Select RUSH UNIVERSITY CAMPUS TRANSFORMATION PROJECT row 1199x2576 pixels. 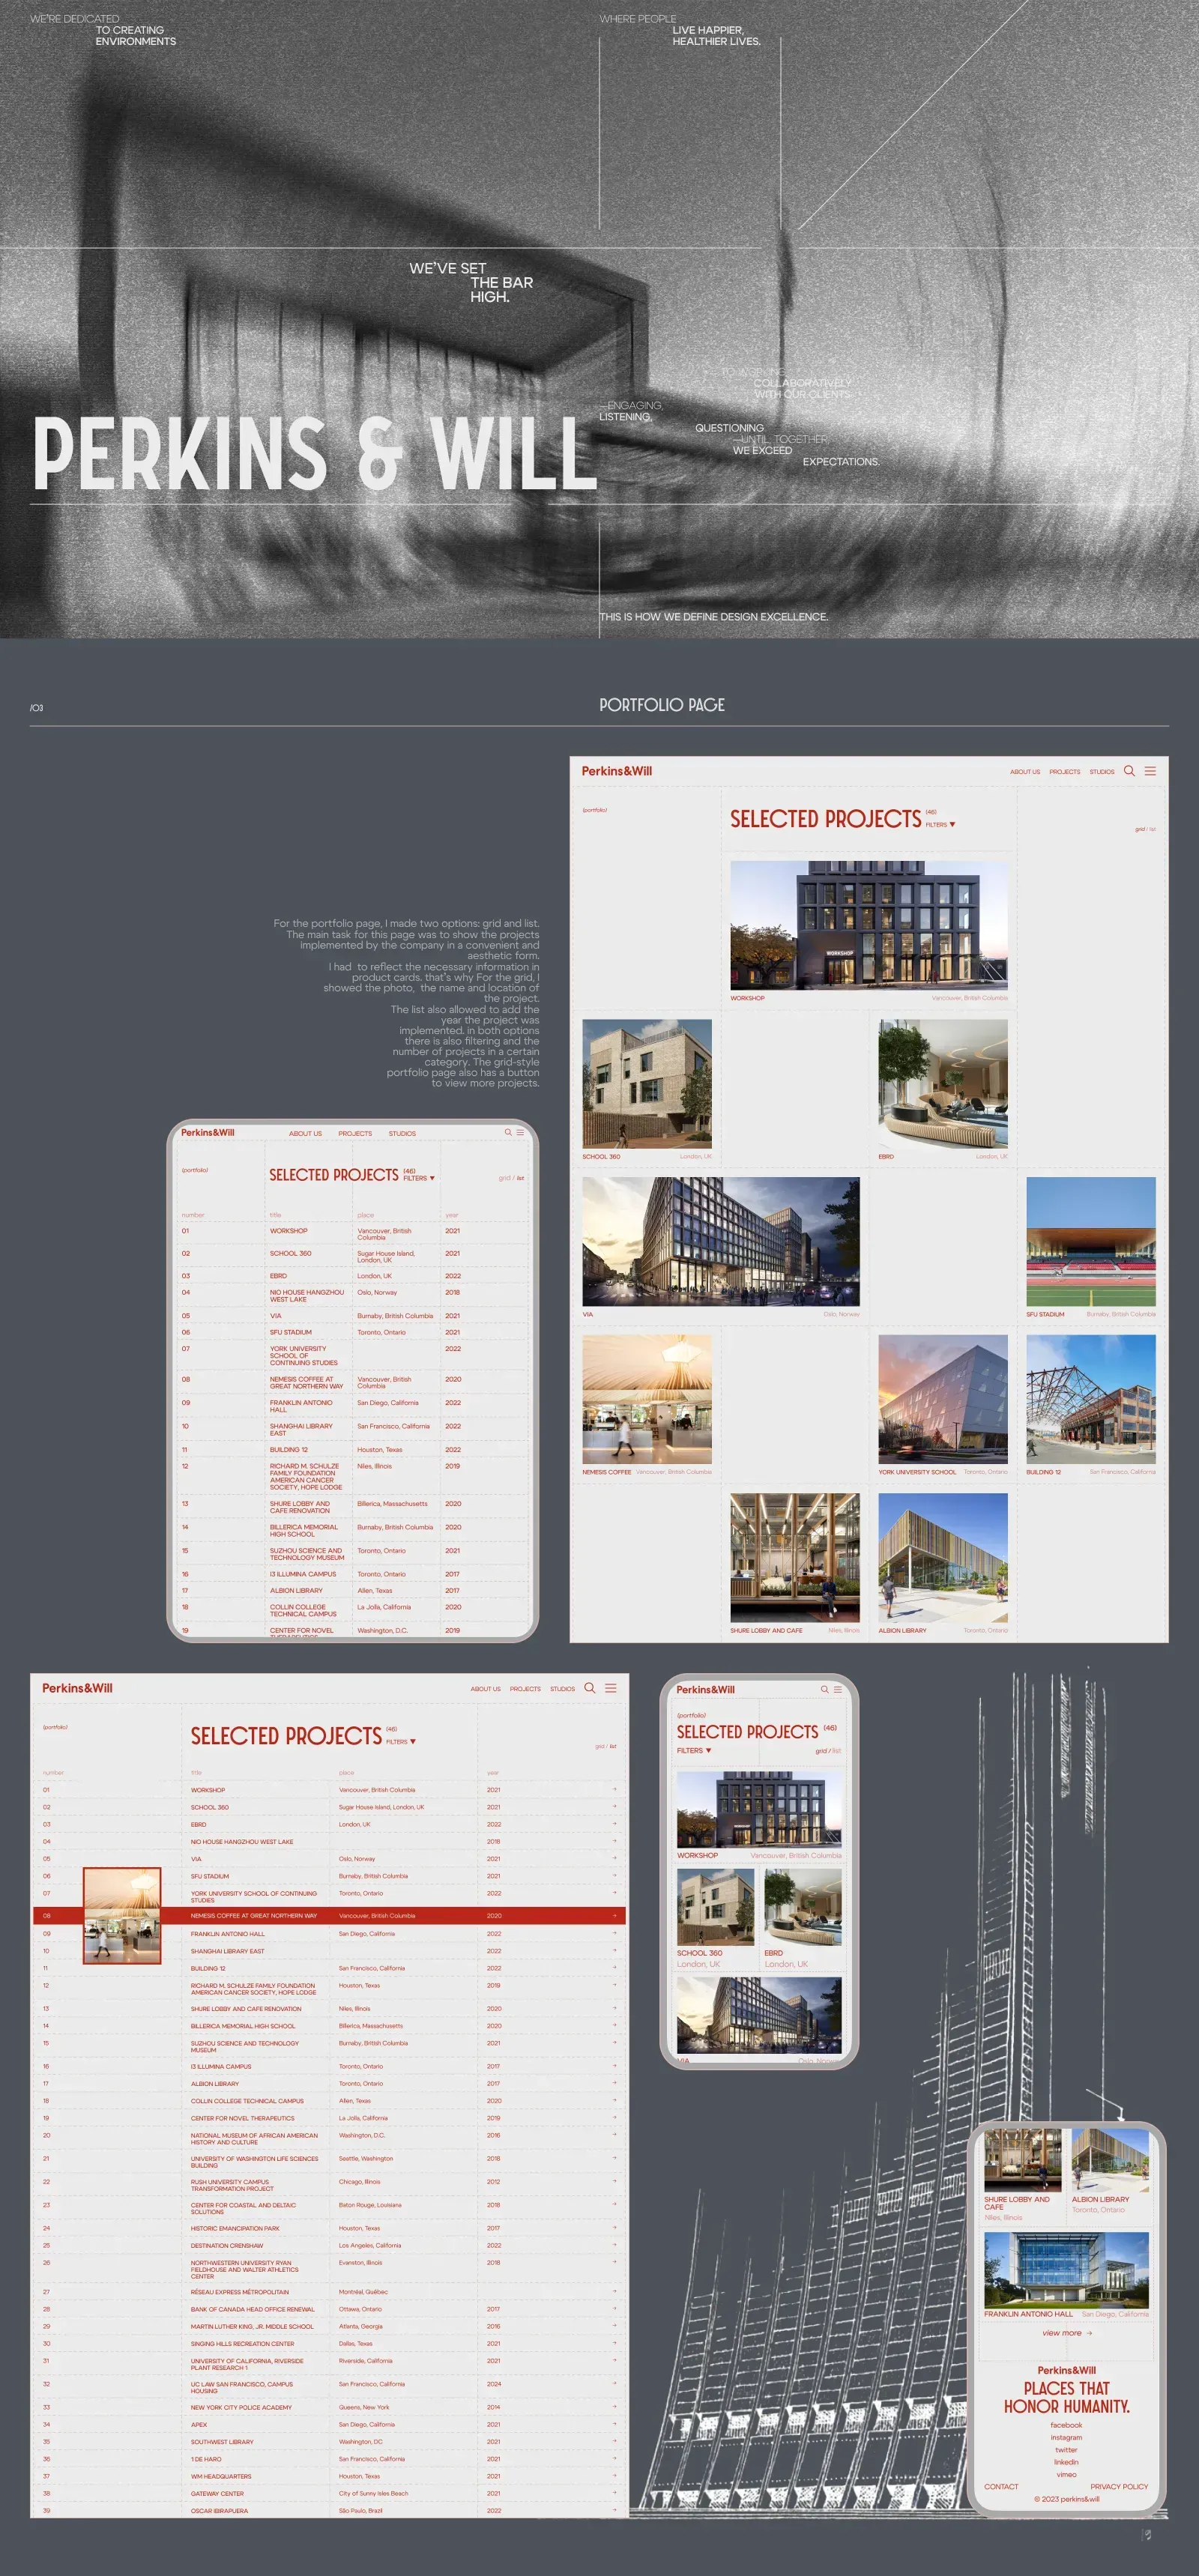point(330,2185)
